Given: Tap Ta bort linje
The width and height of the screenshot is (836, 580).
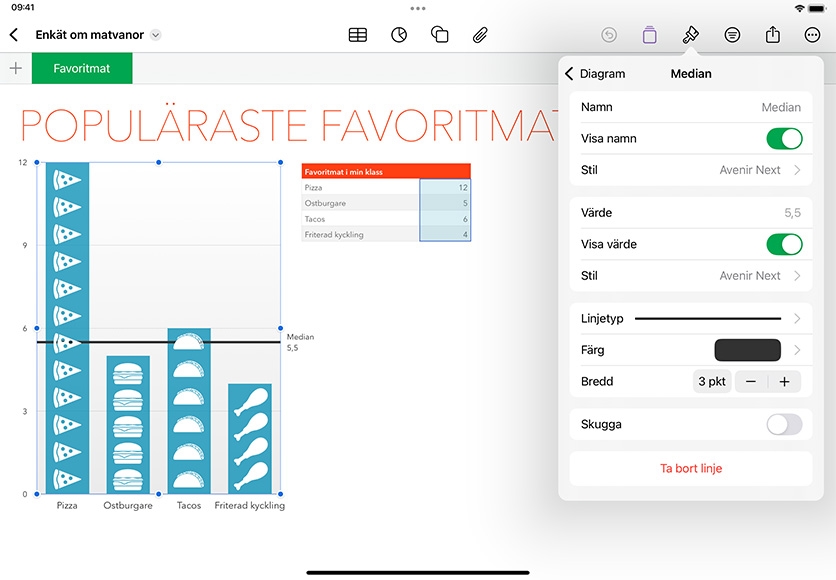Looking at the screenshot, I should point(691,469).
